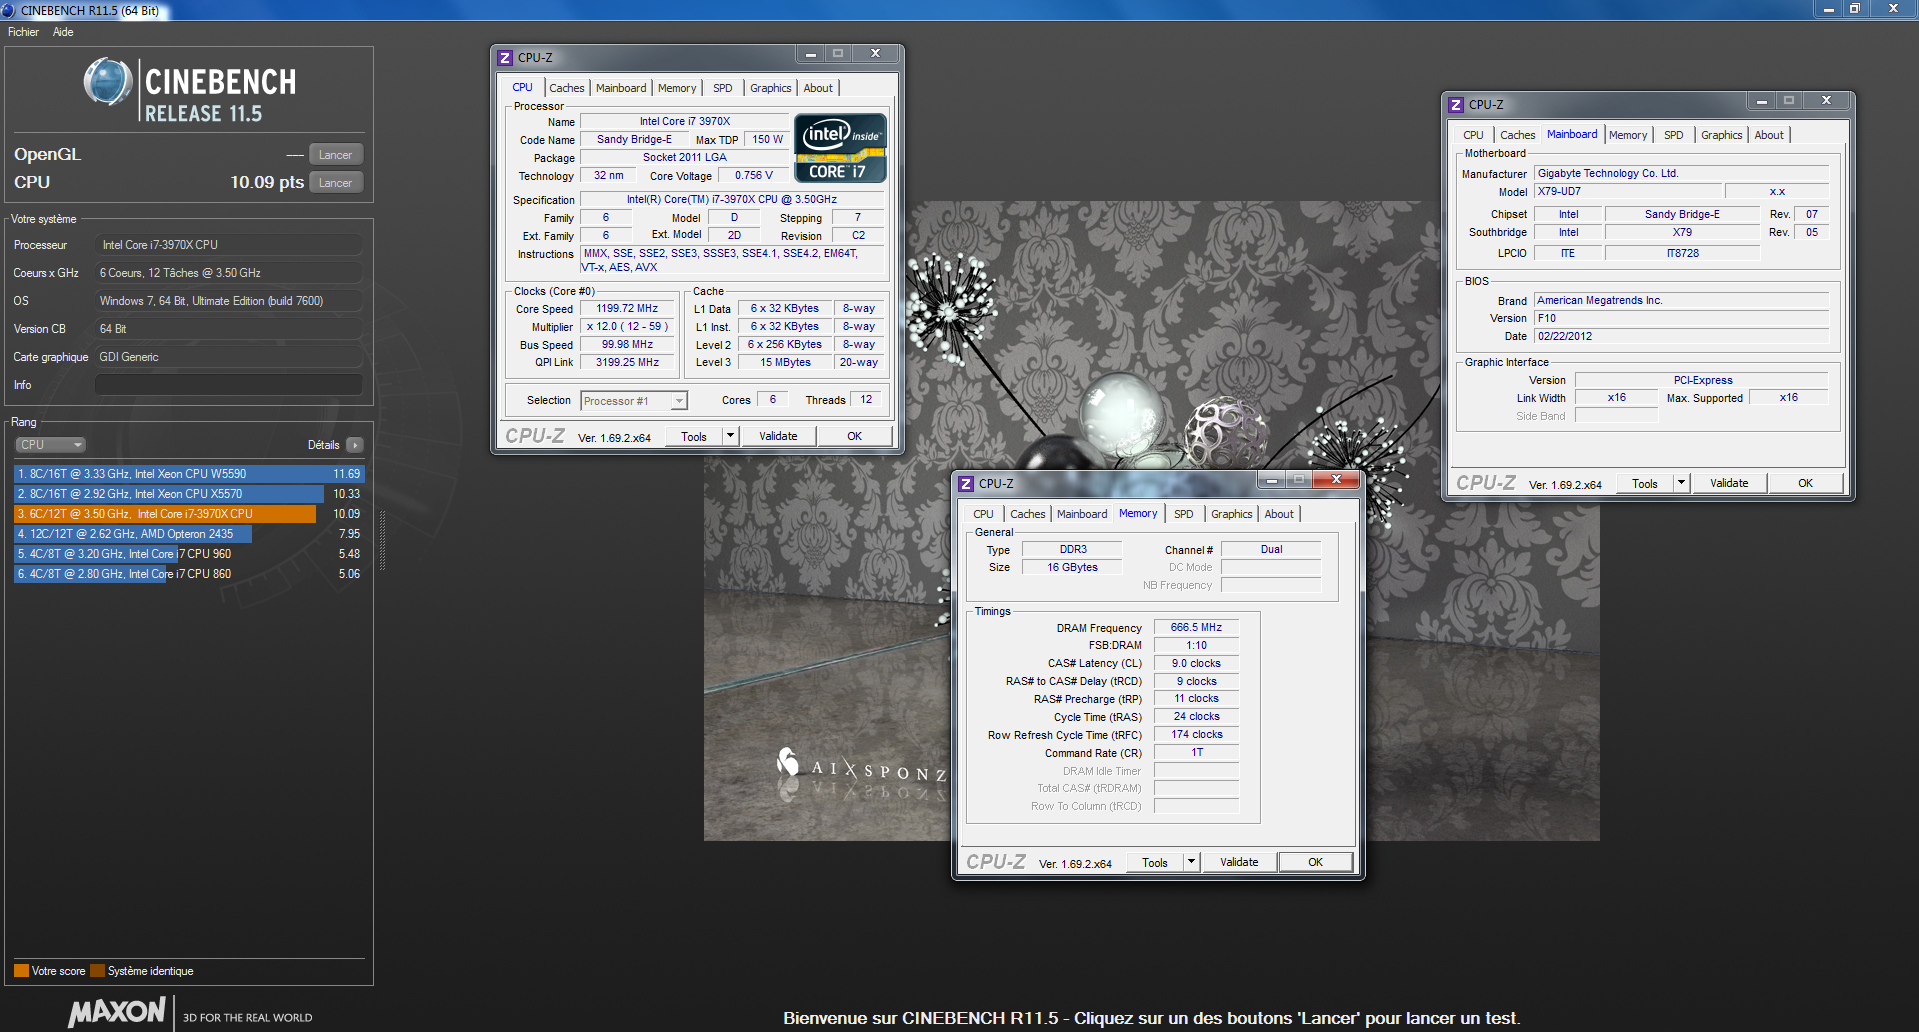Open Graphics tab in Mainboard window
The image size is (1919, 1032).
tap(1721, 135)
